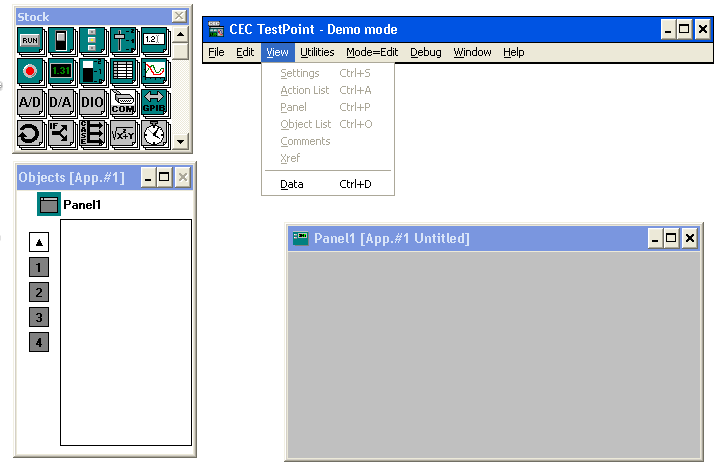Select the COM serial port stock object

point(124,103)
